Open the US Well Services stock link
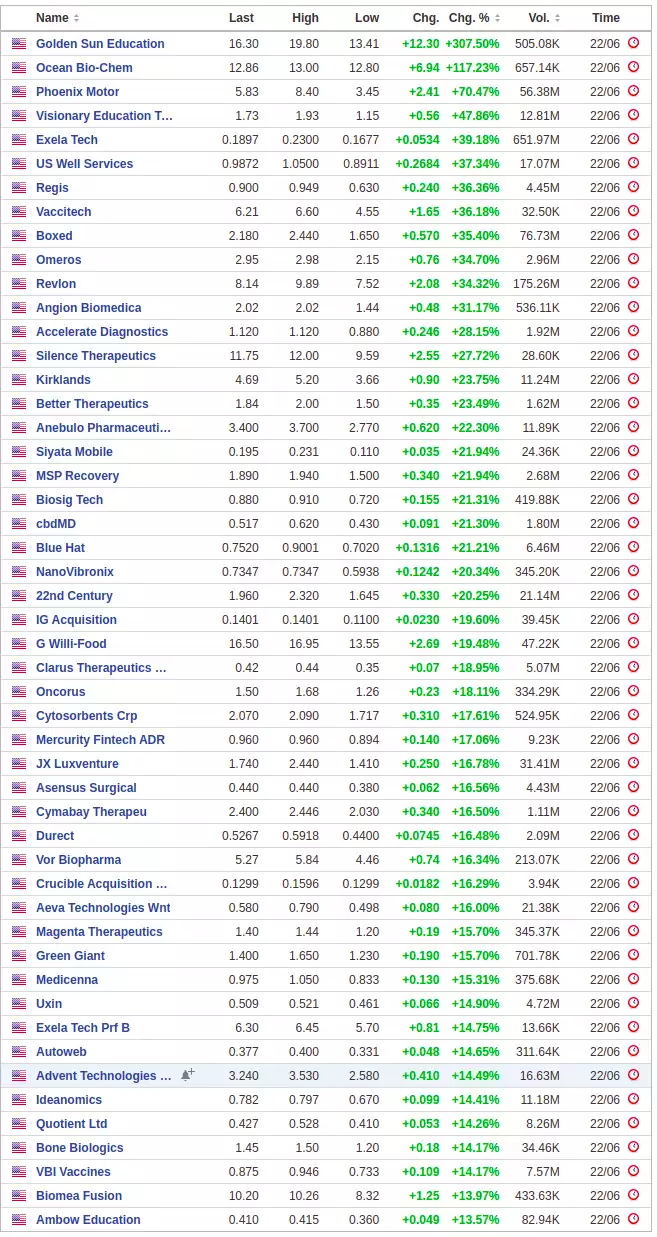The width and height of the screenshot is (657, 1237). [84, 164]
